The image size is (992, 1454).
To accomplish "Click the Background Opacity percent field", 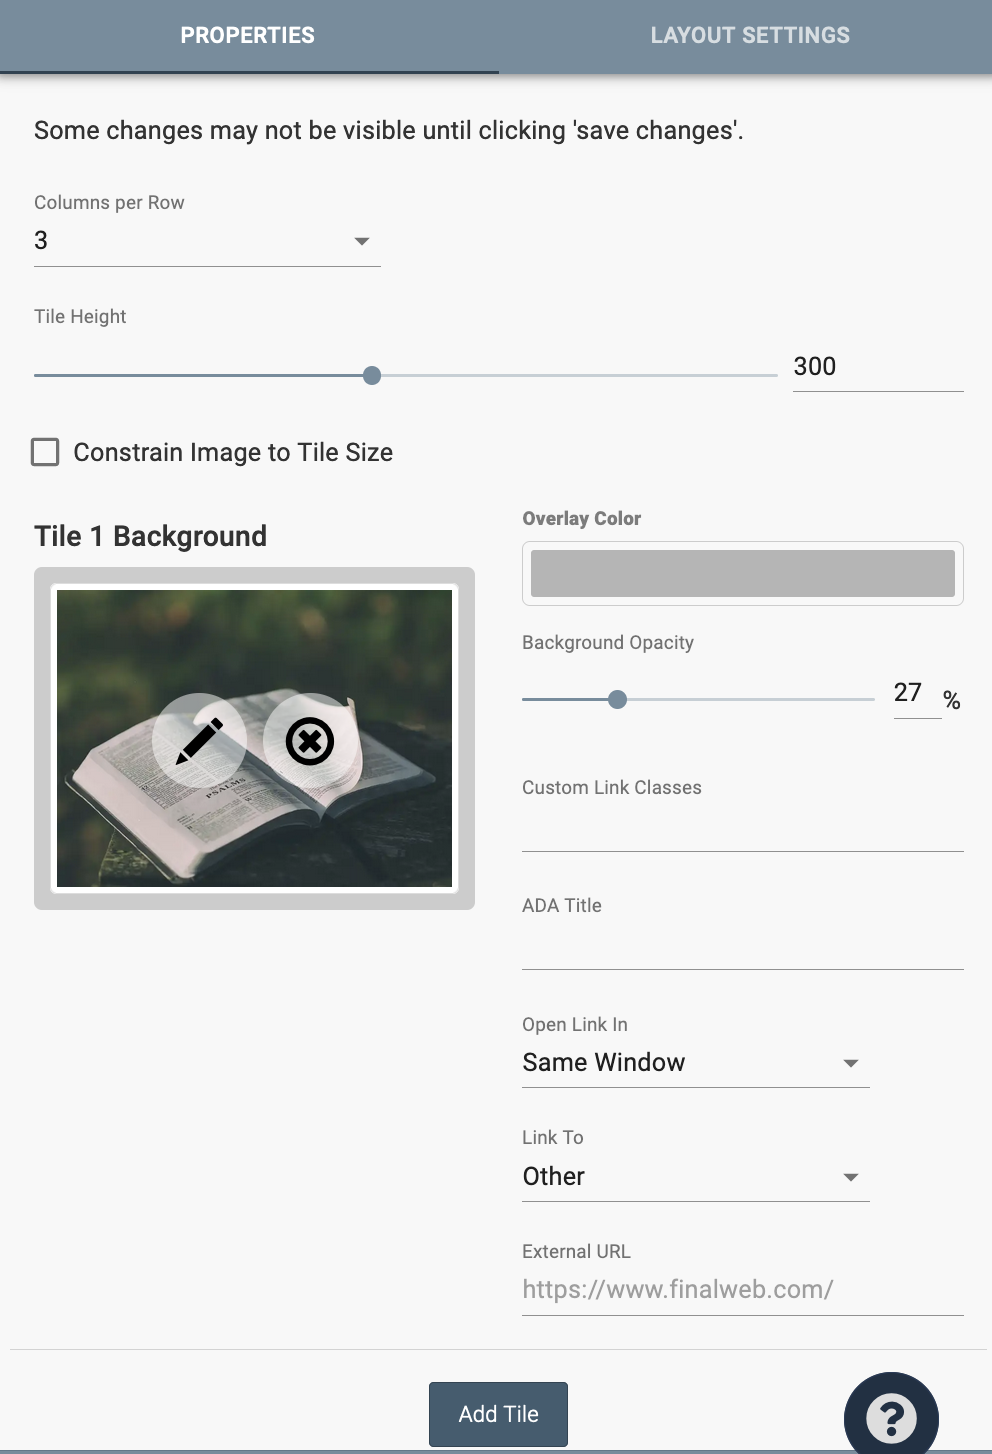I will [916, 693].
